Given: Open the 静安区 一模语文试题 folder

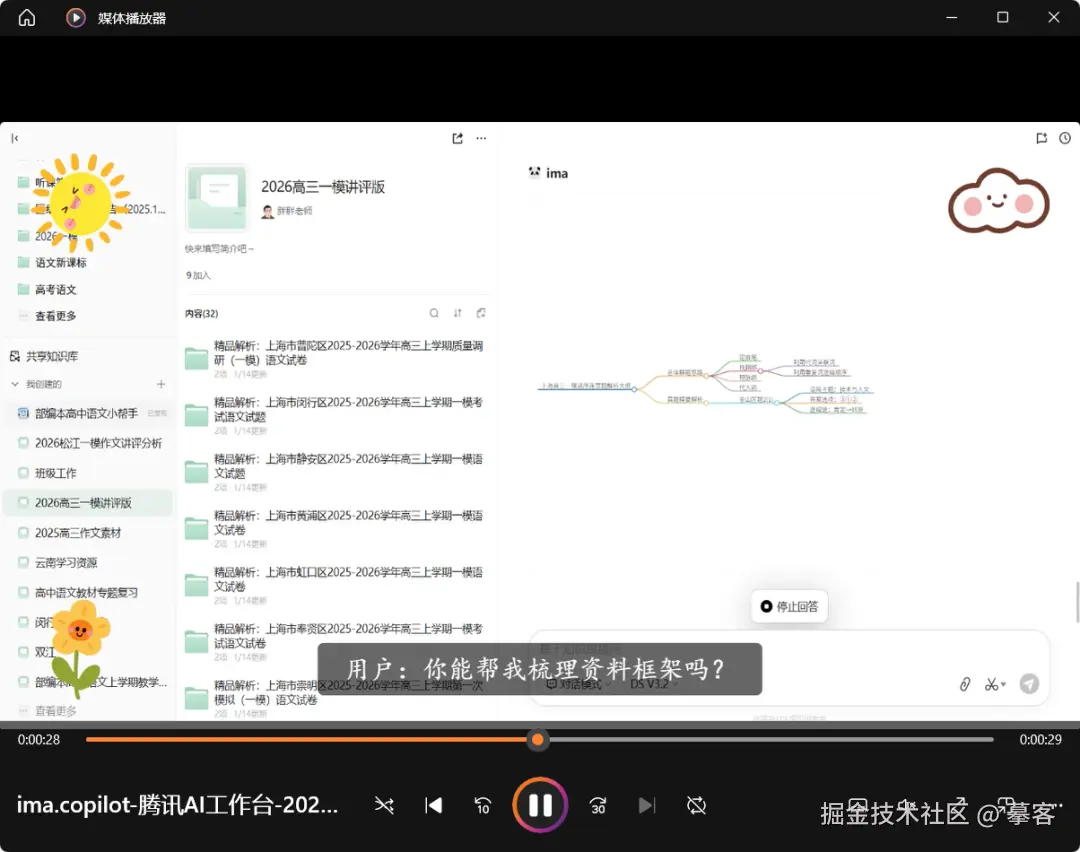Looking at the screenshot, I should click(x=334, y=471).
